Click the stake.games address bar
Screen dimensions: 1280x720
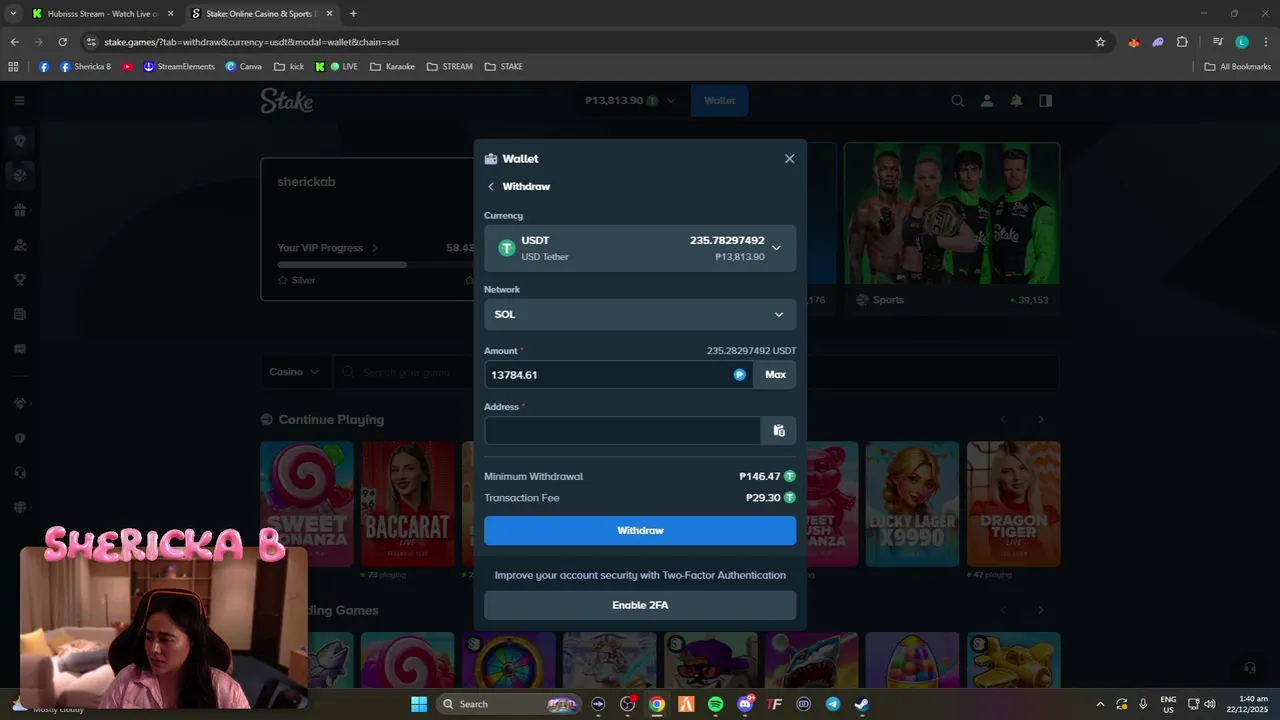click(590, 42)
